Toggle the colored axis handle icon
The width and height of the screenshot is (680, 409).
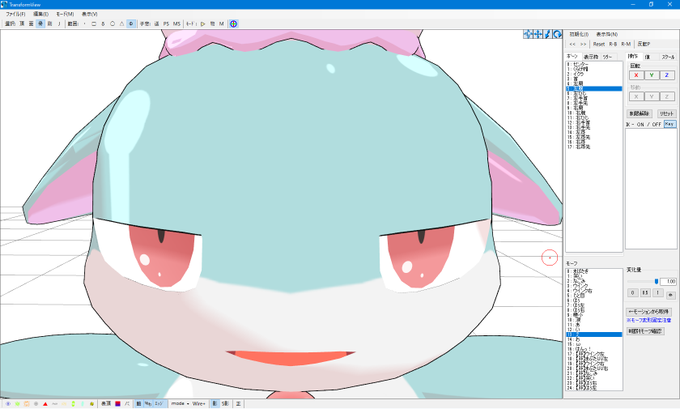coord(233,24)
